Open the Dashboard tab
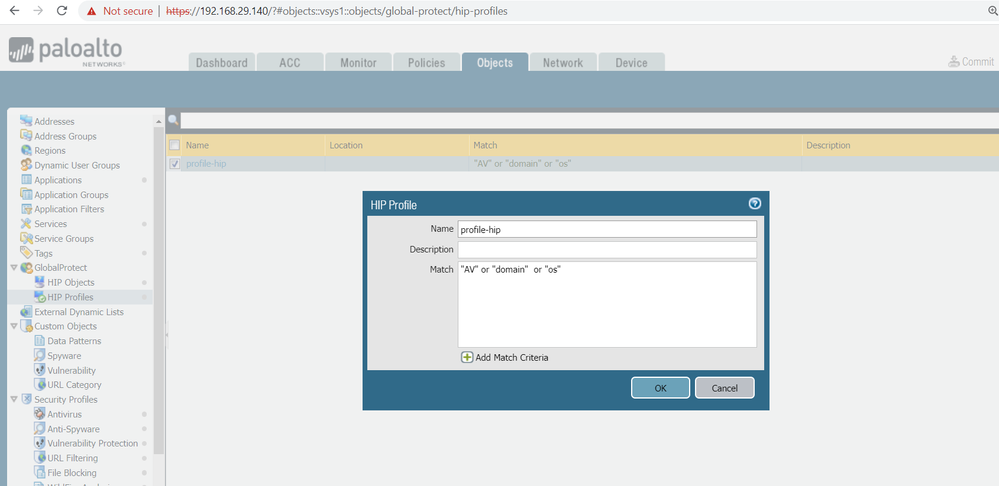Screen dimensions: 999x486 coord(222,62)
